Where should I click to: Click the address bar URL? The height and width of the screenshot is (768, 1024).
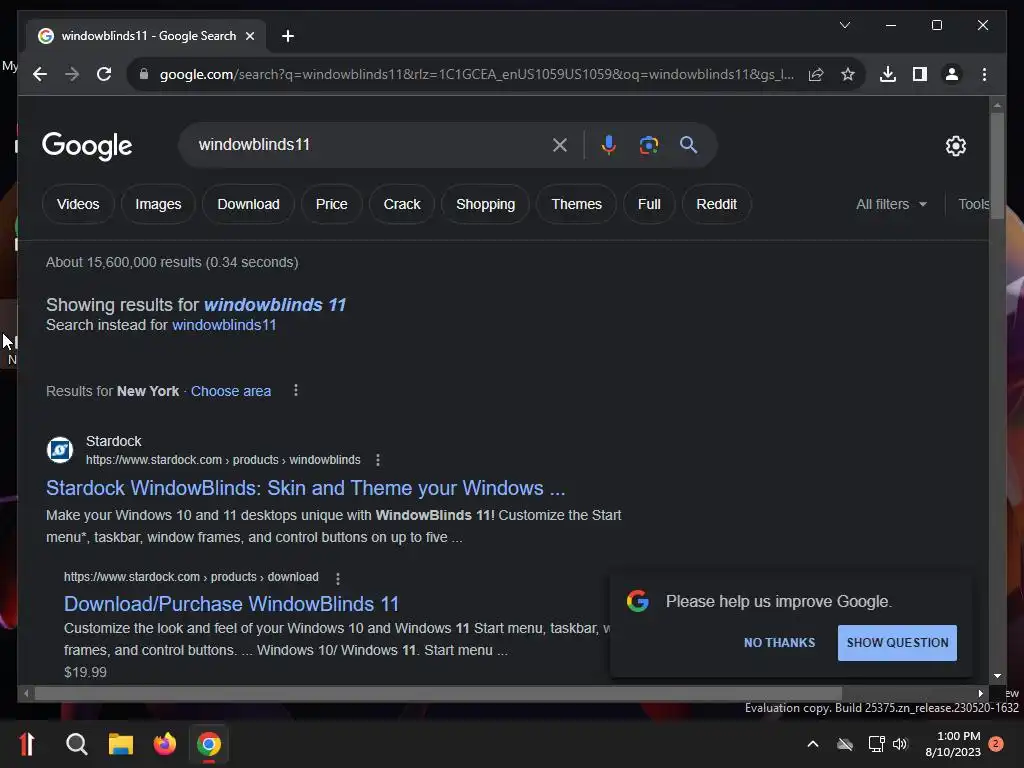pyautogui.click(x=477, y=74)
